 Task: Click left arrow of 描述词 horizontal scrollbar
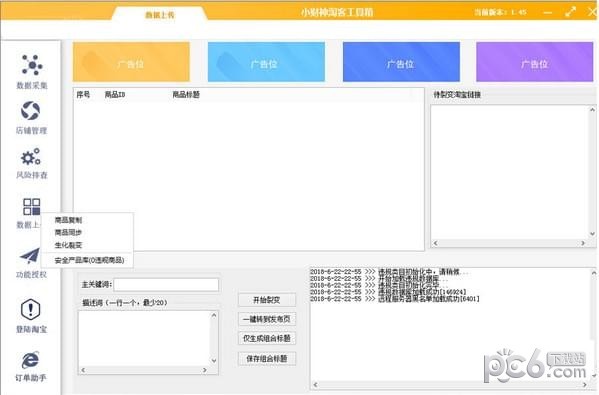click(83, 370)
